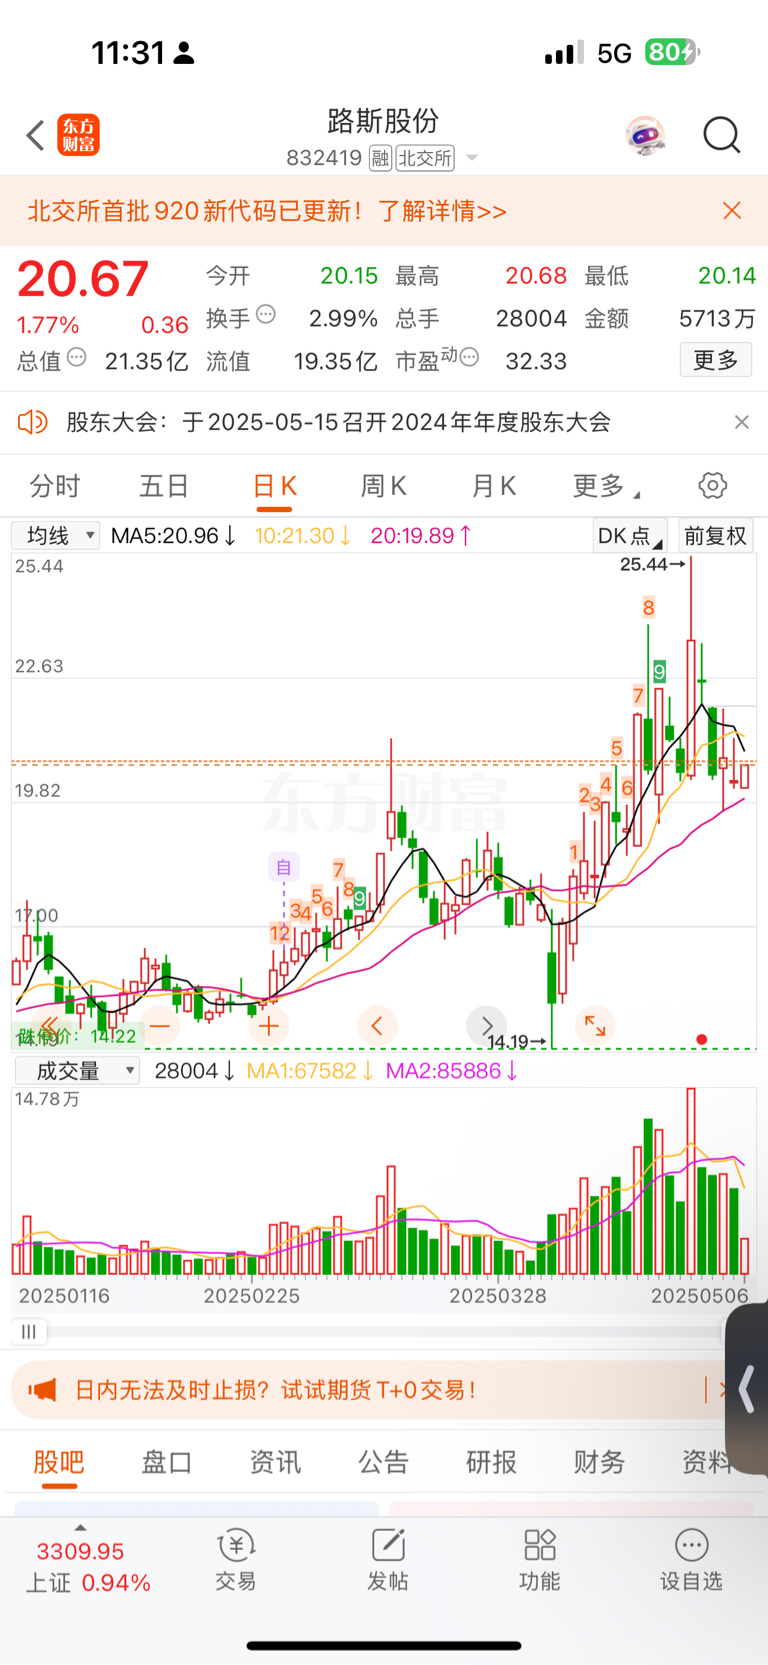Open 股东大会 announcement notice
Image resolution: width=768 pixels, height=1665 pixels.
point(338,422)
